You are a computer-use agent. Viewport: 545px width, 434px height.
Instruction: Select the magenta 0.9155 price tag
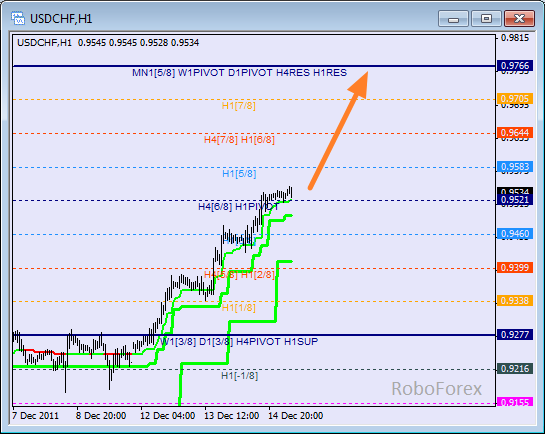(x=515, y=402)
